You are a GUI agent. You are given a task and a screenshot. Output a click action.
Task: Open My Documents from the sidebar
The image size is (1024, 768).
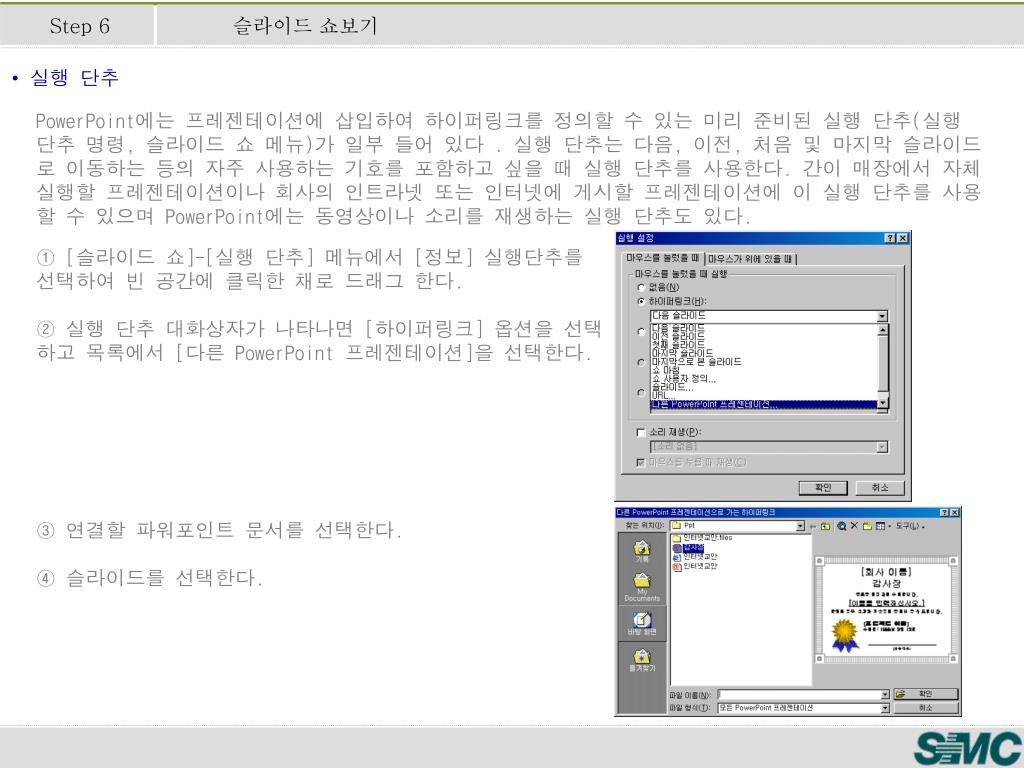[x=642, y=587]
